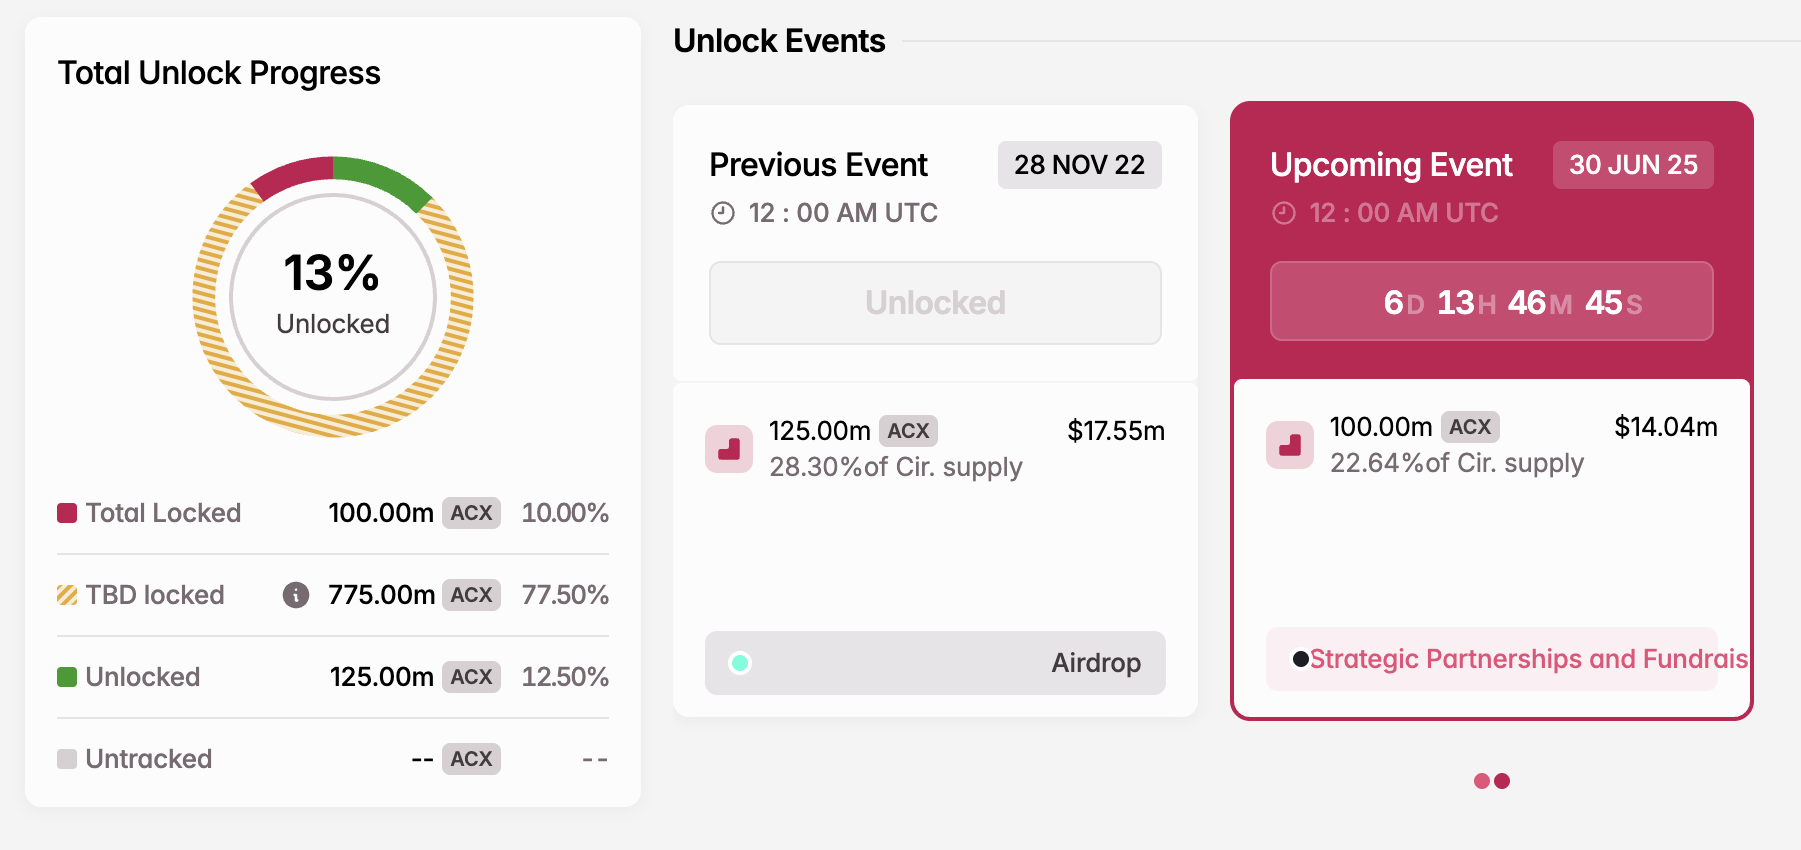Click the Unlocked status button
The width and height of the screenshot is (1801, 850).
934,302
